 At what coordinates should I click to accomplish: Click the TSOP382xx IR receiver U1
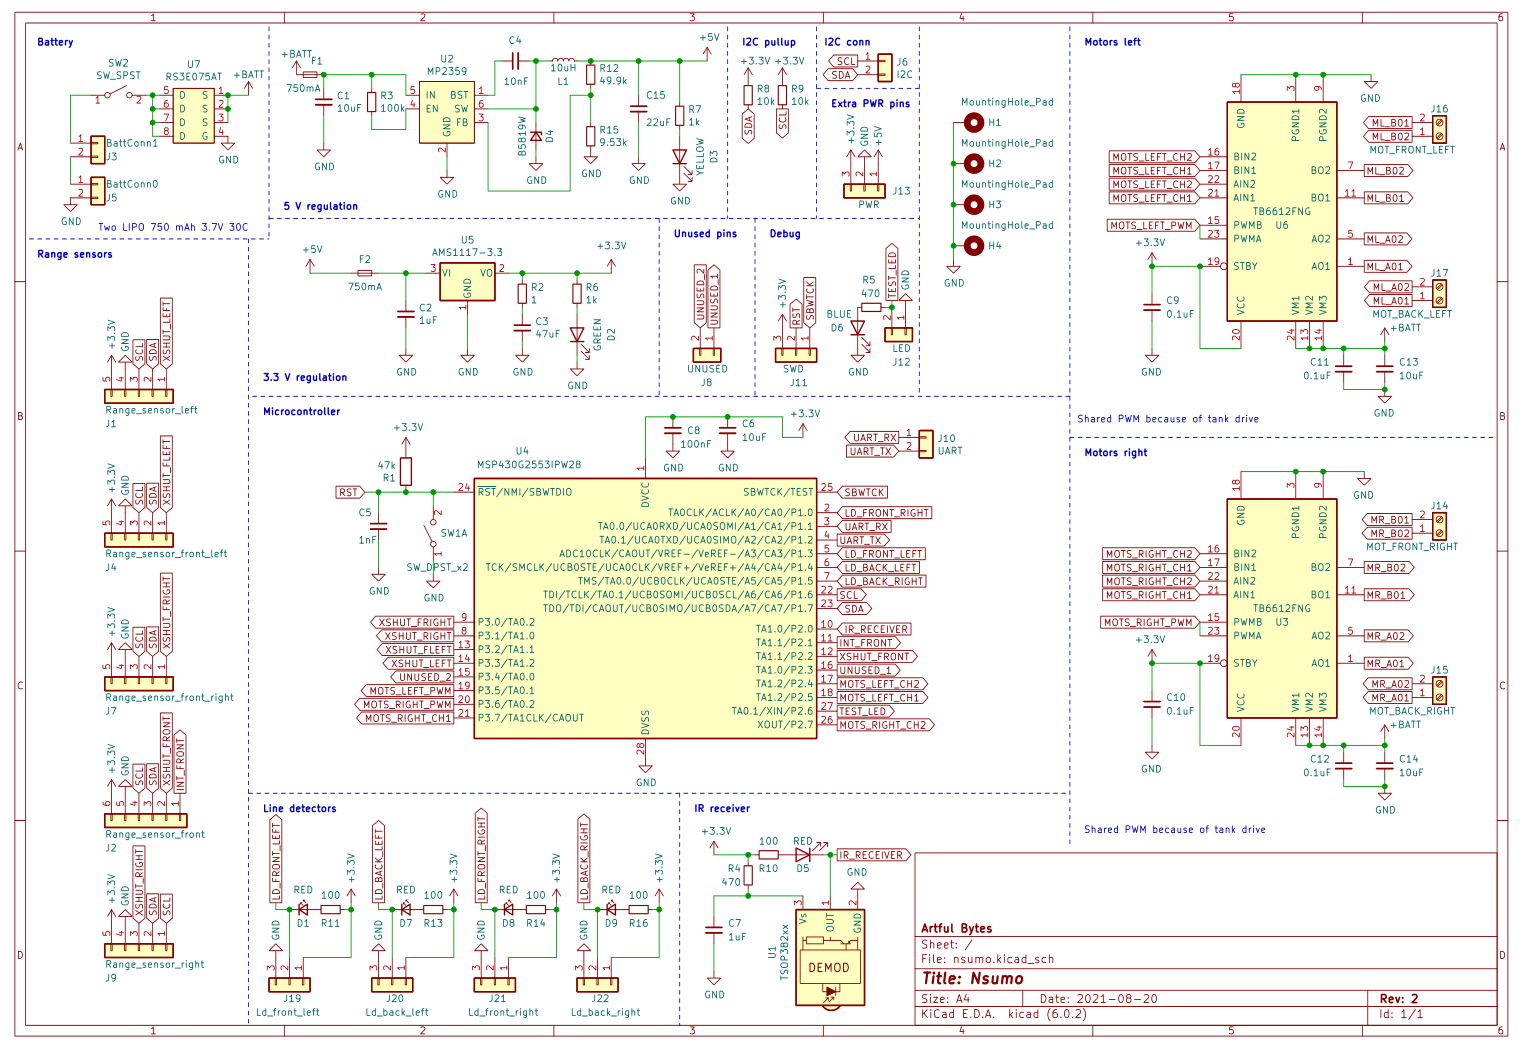click(x=830, y=957)
